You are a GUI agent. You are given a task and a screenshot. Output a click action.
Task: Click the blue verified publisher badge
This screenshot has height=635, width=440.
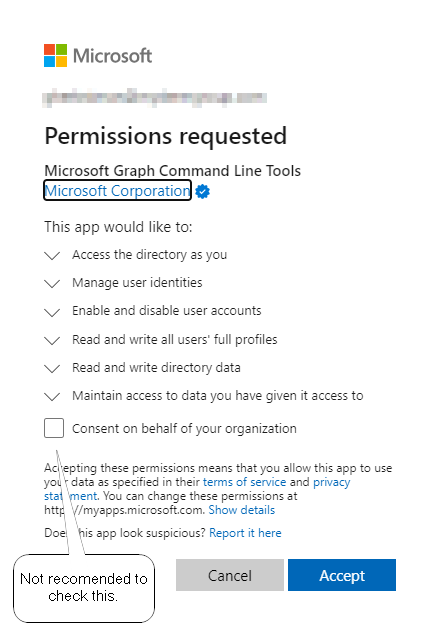coord(203,191)
